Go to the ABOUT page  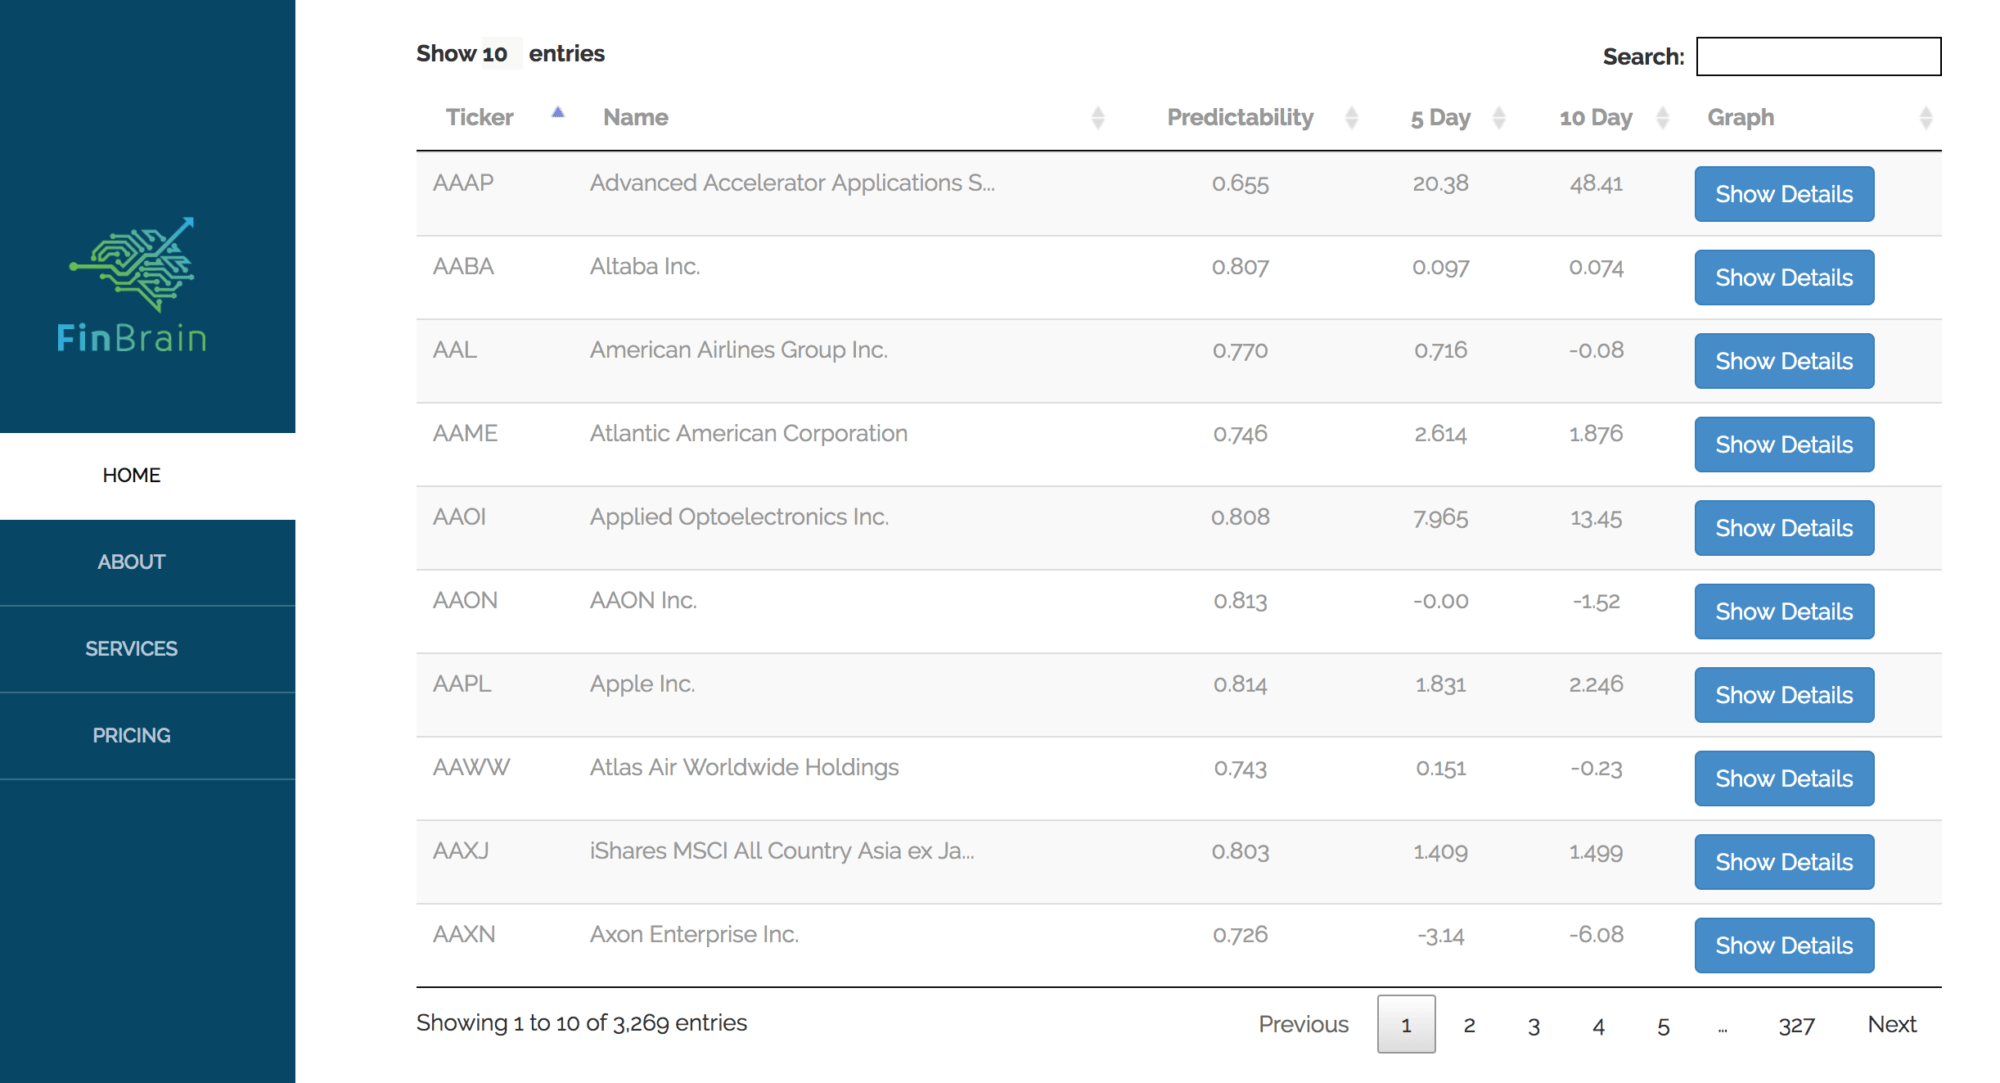pos(132,562)
